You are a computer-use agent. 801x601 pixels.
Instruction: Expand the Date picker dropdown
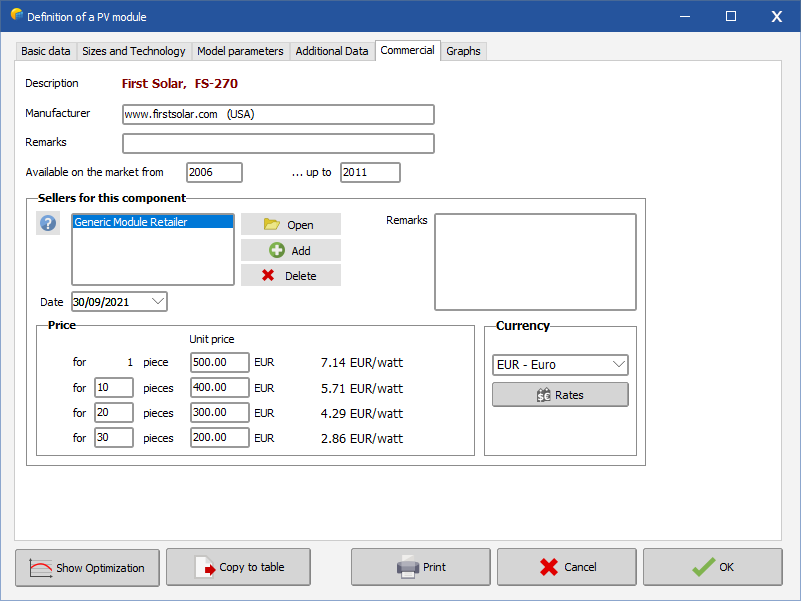158,302
